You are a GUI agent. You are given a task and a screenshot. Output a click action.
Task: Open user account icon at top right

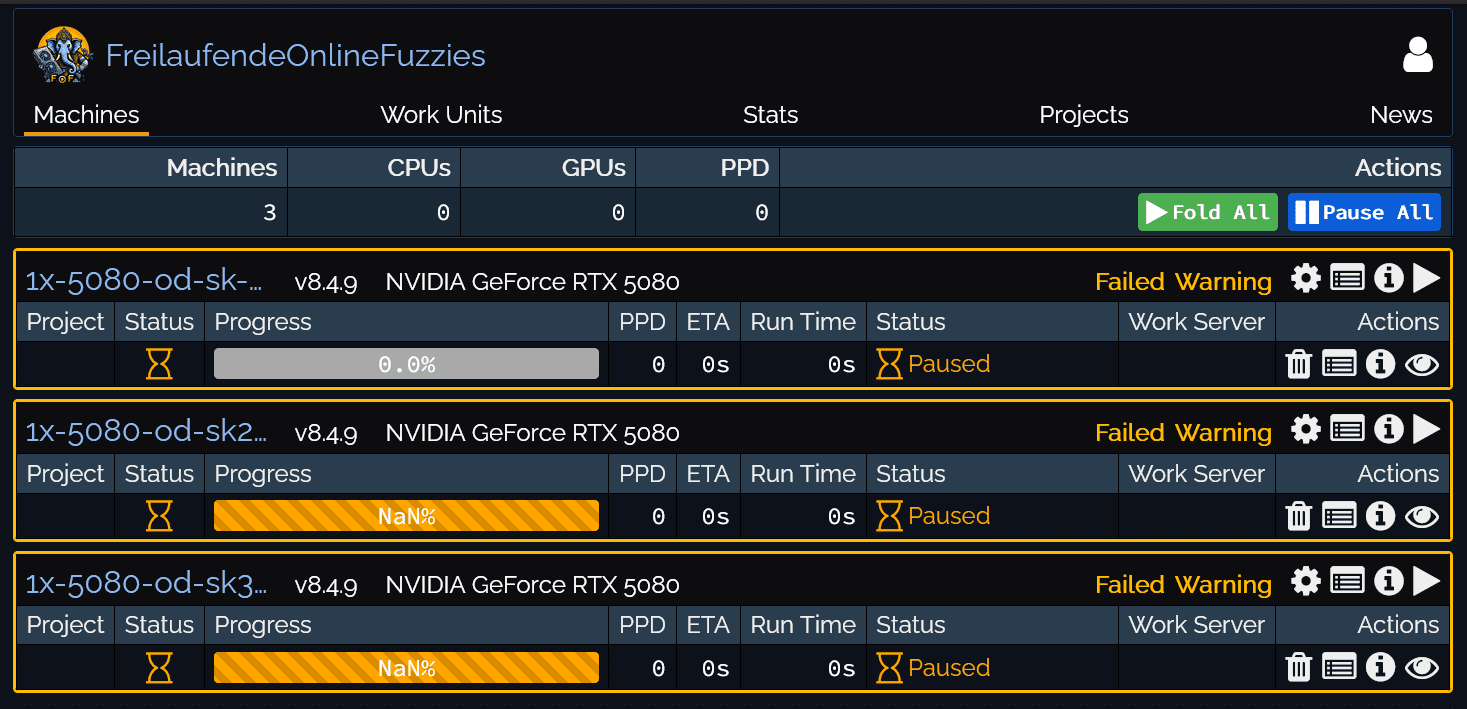pos(1417,56)
